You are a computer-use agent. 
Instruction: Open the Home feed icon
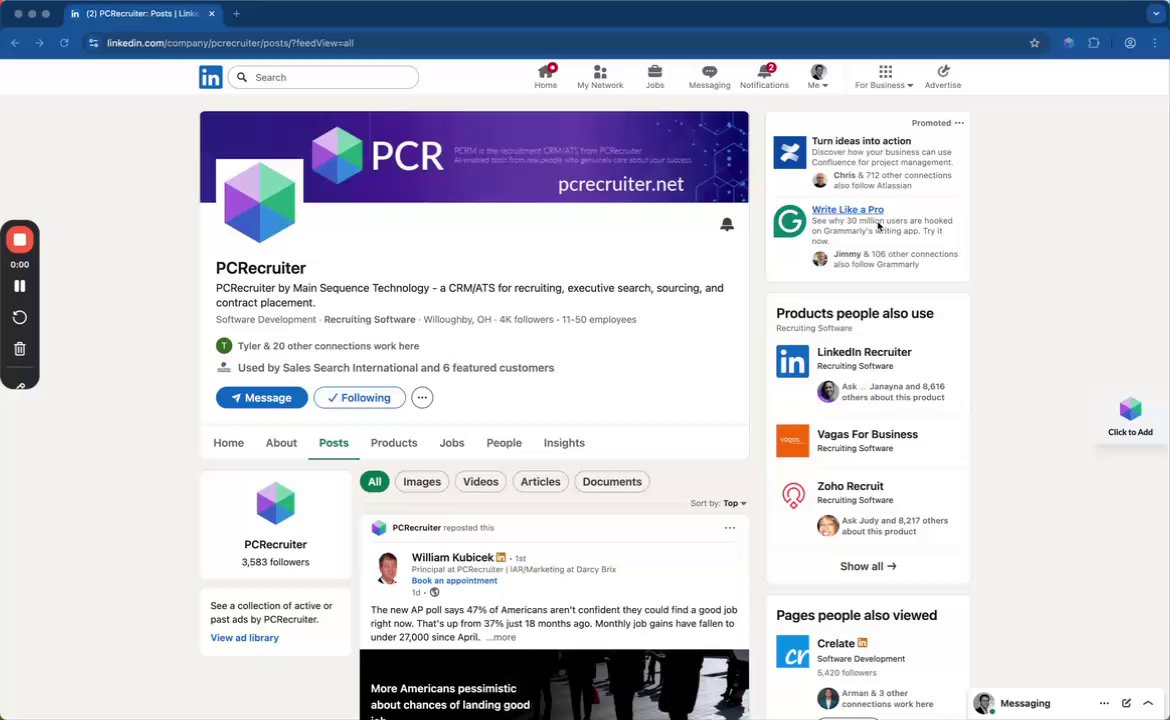(x=545, y=77)
